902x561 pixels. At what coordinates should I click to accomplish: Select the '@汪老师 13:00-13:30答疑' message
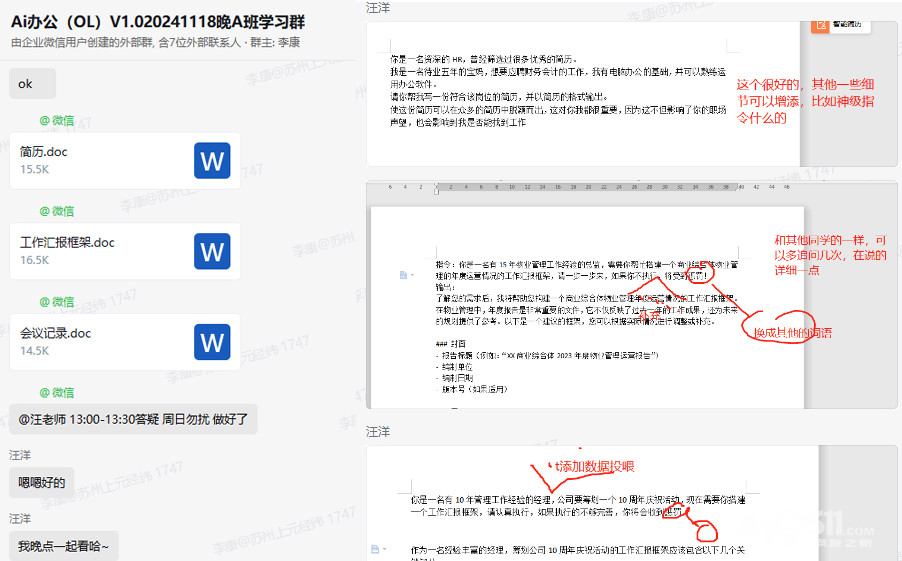[x=133, y=419]
